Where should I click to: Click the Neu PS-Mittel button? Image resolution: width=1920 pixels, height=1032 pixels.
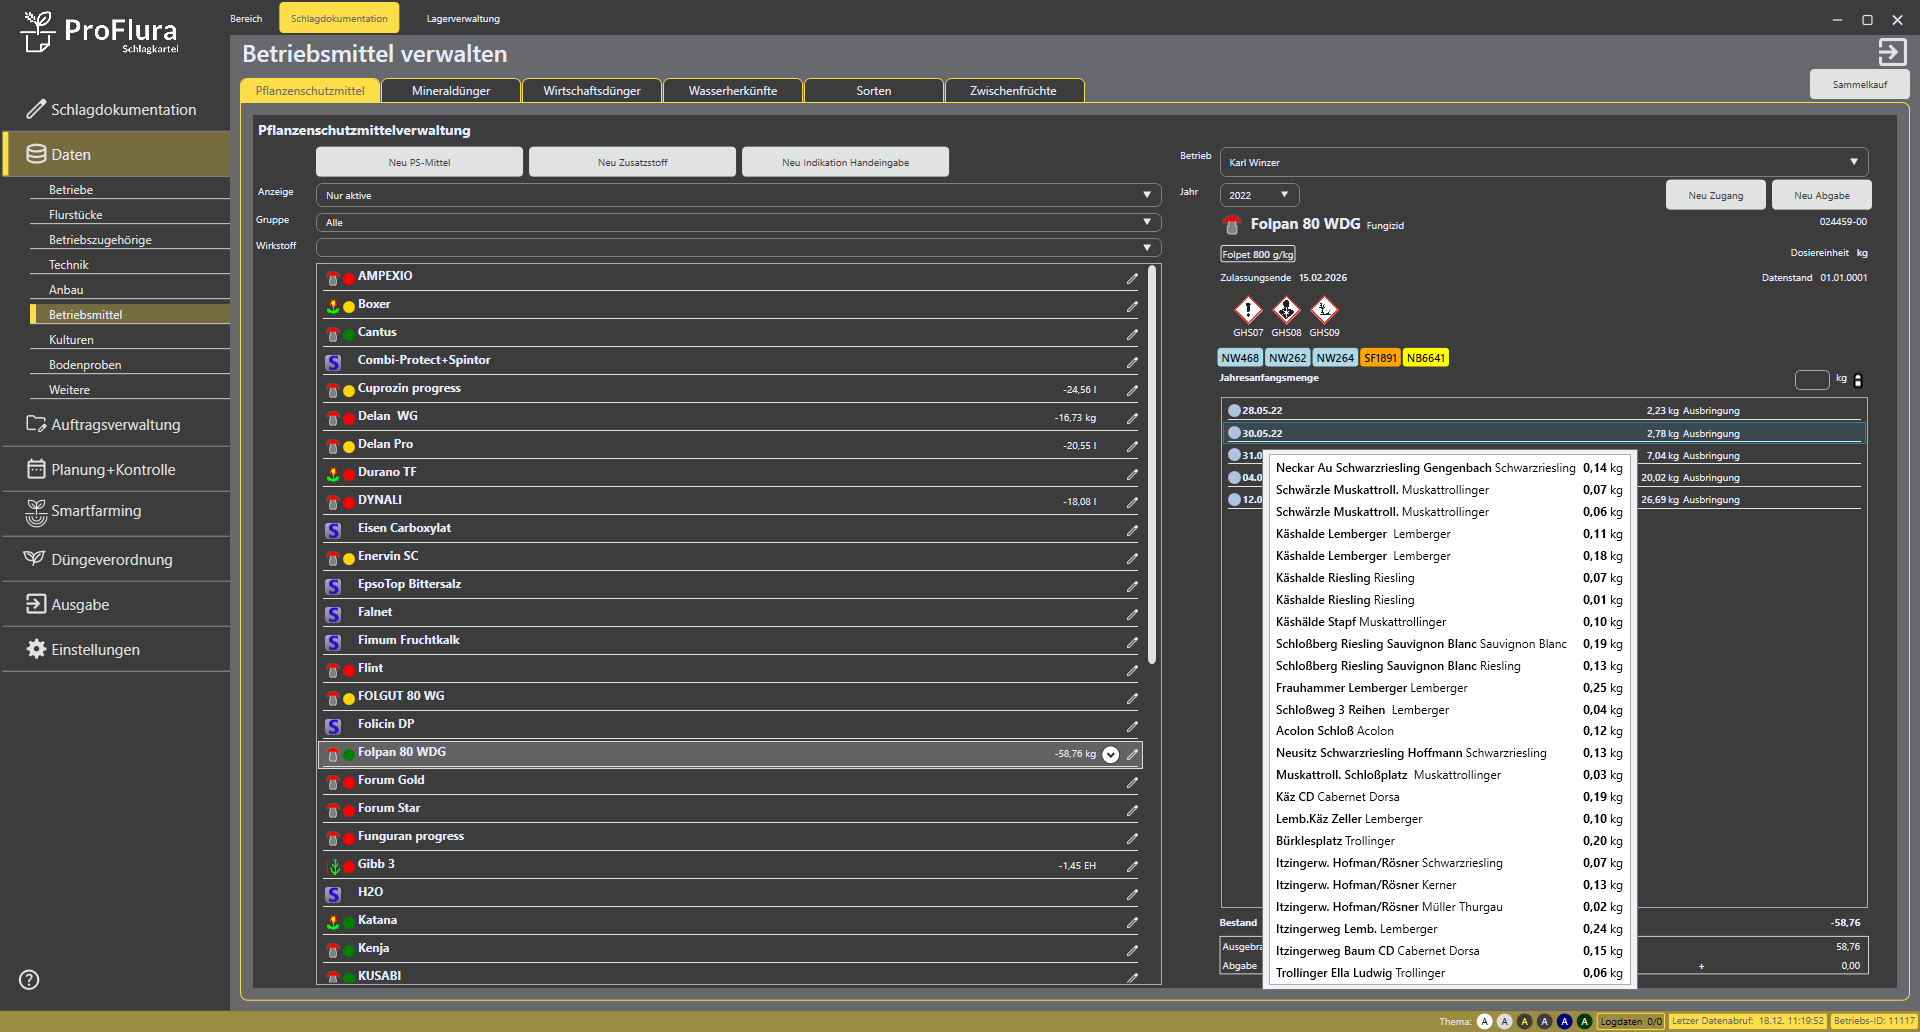tap(419, 162)
